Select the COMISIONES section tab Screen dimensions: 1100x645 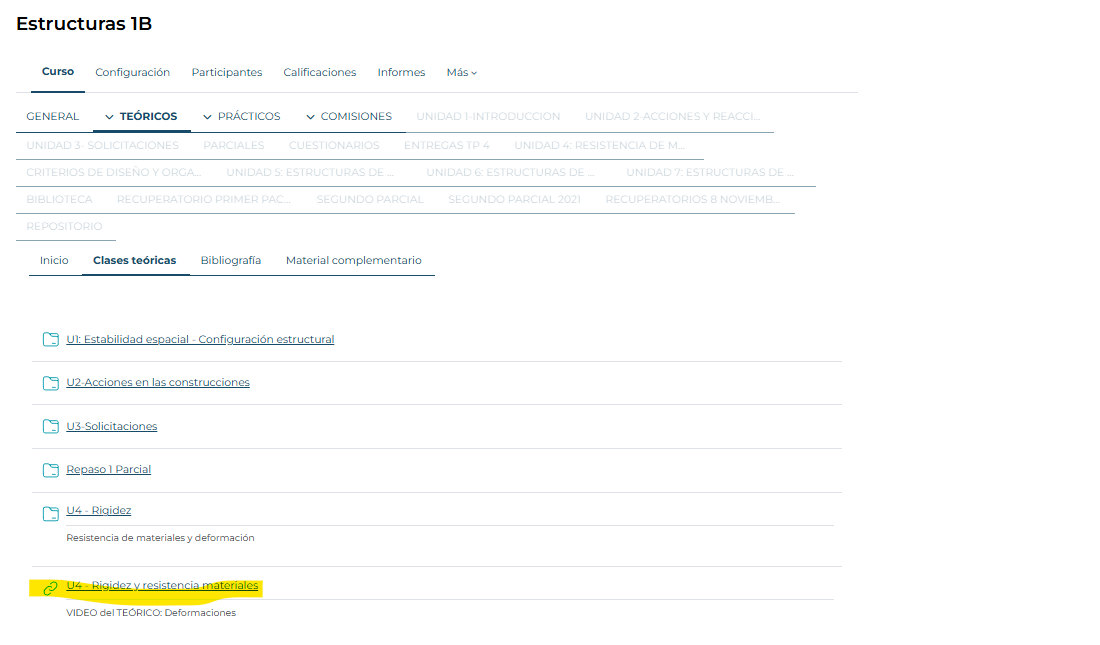356,117
